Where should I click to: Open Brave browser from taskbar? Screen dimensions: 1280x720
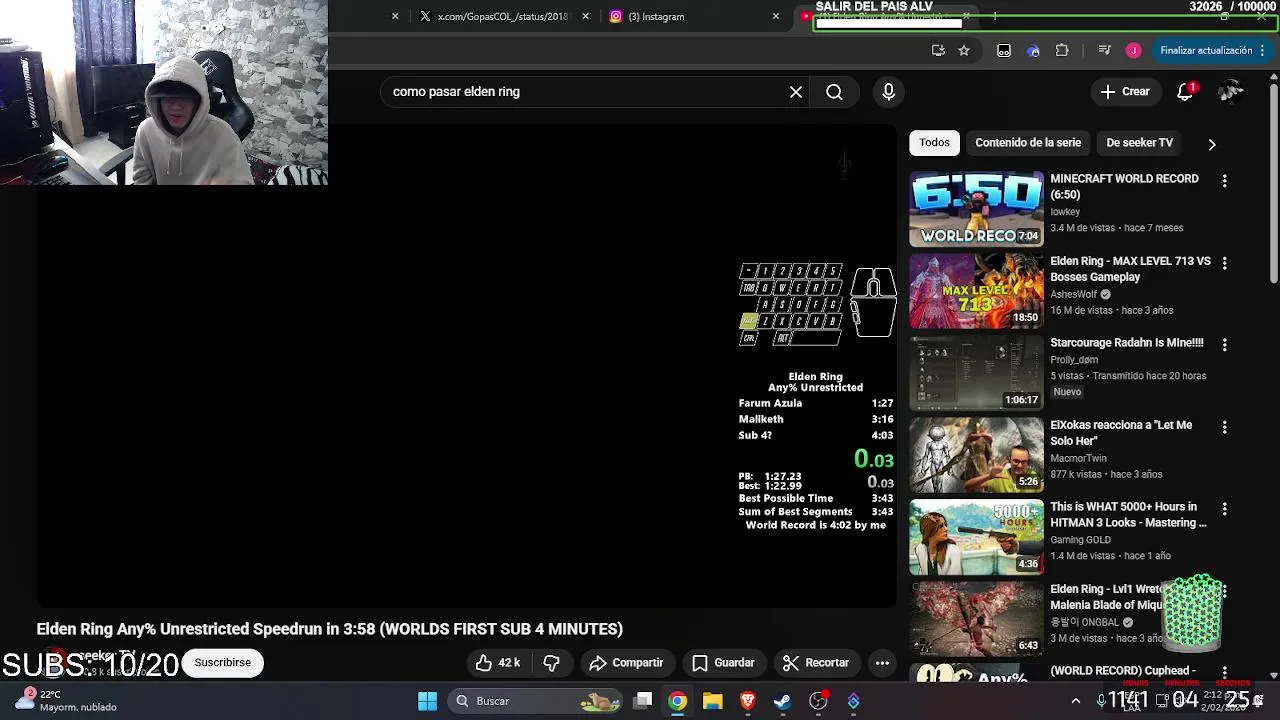748,701
